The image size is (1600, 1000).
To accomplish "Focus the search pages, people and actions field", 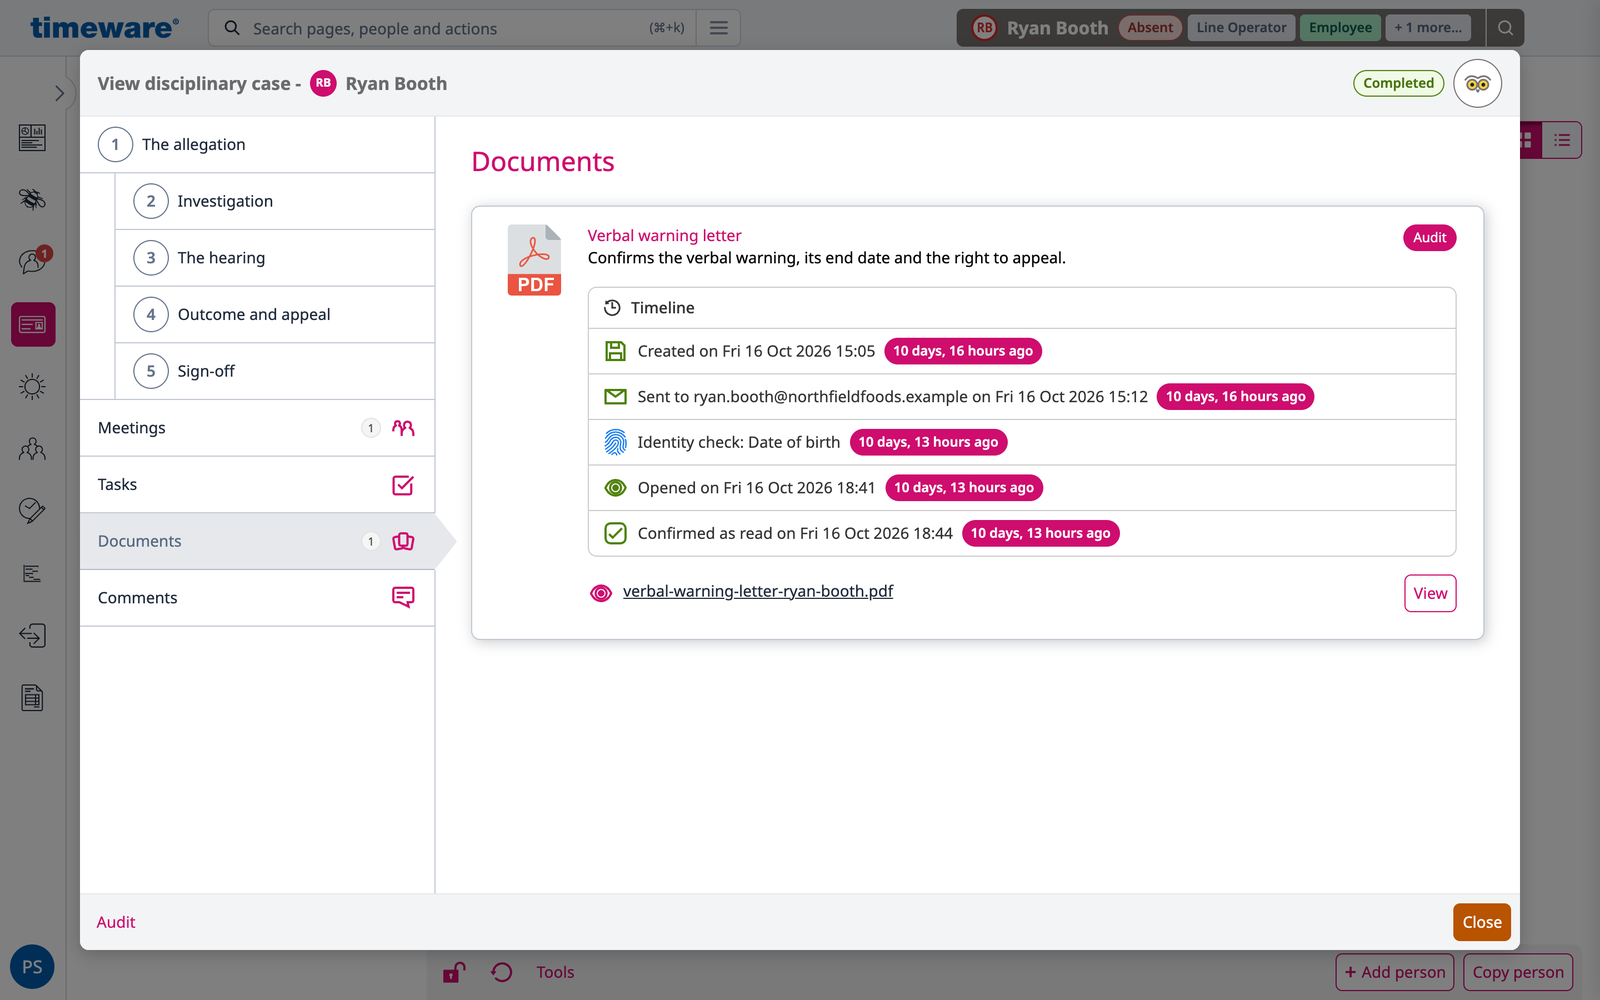I will pyautogui.click(x=450, y=28).
